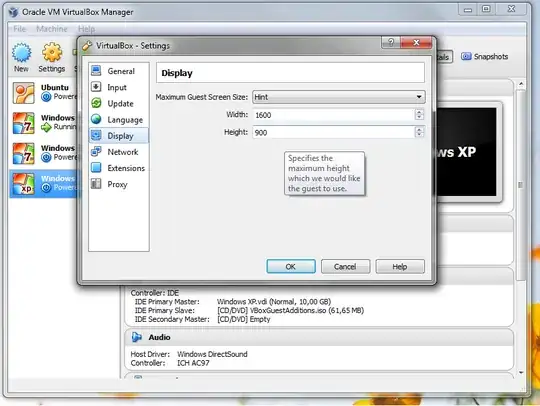Increase the Width value with up arrow
Image resolution: width=540 pixels, height=406 pixels.
[x=419, y=112]
